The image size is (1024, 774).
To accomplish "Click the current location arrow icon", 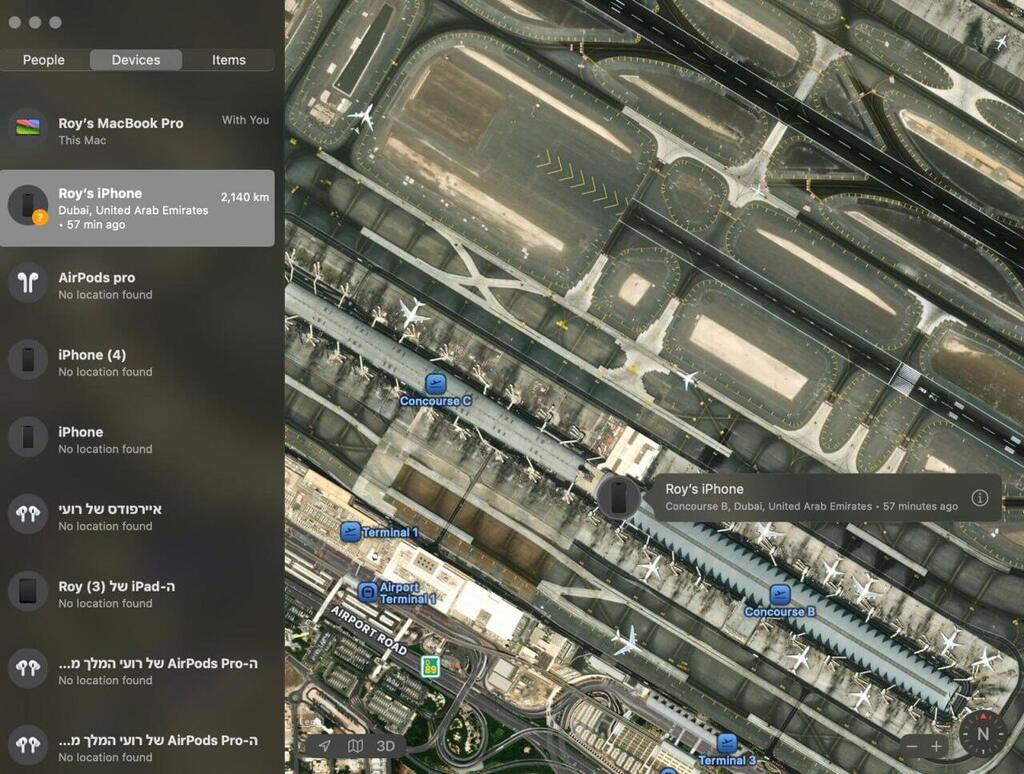I will pyautogui.click(x=323, y=745).
